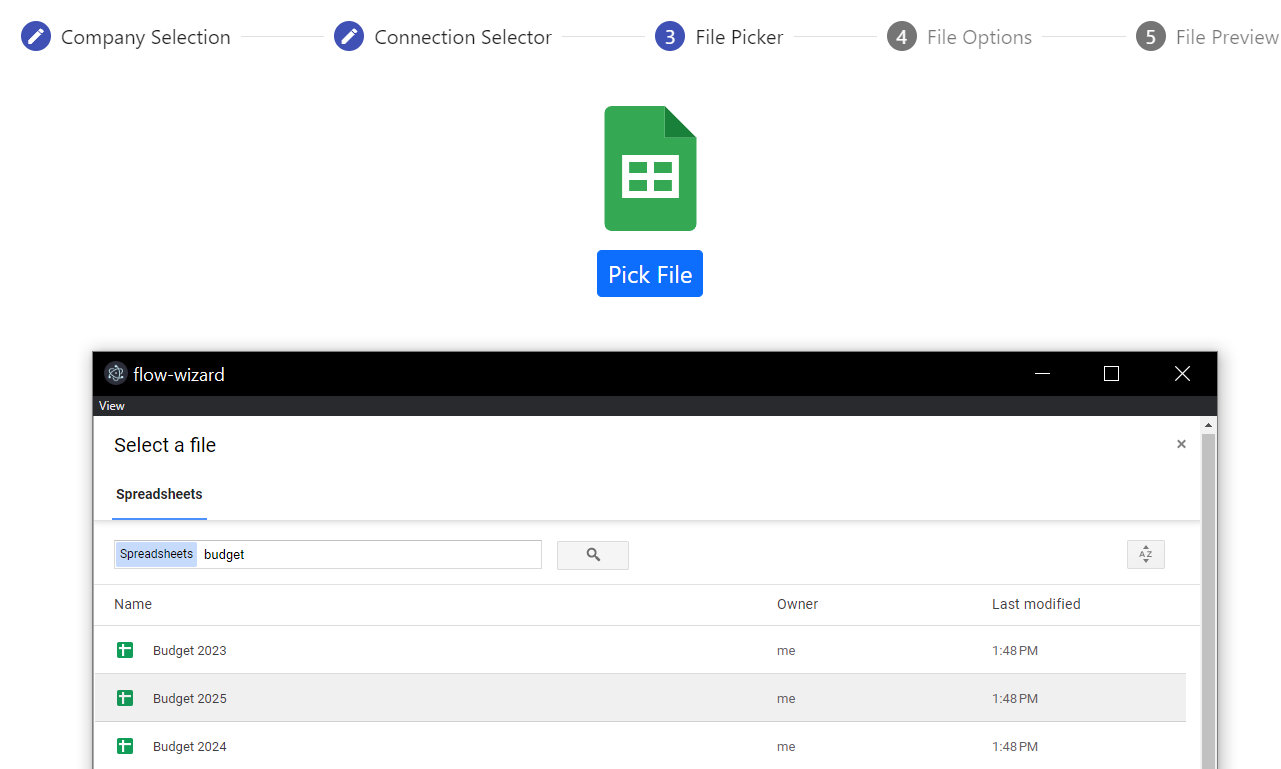Click the Budget 2025 spreadsheet icon
Image resolution: width=1281 pixels, height=769 pixels.
click(x=125, y=699)
